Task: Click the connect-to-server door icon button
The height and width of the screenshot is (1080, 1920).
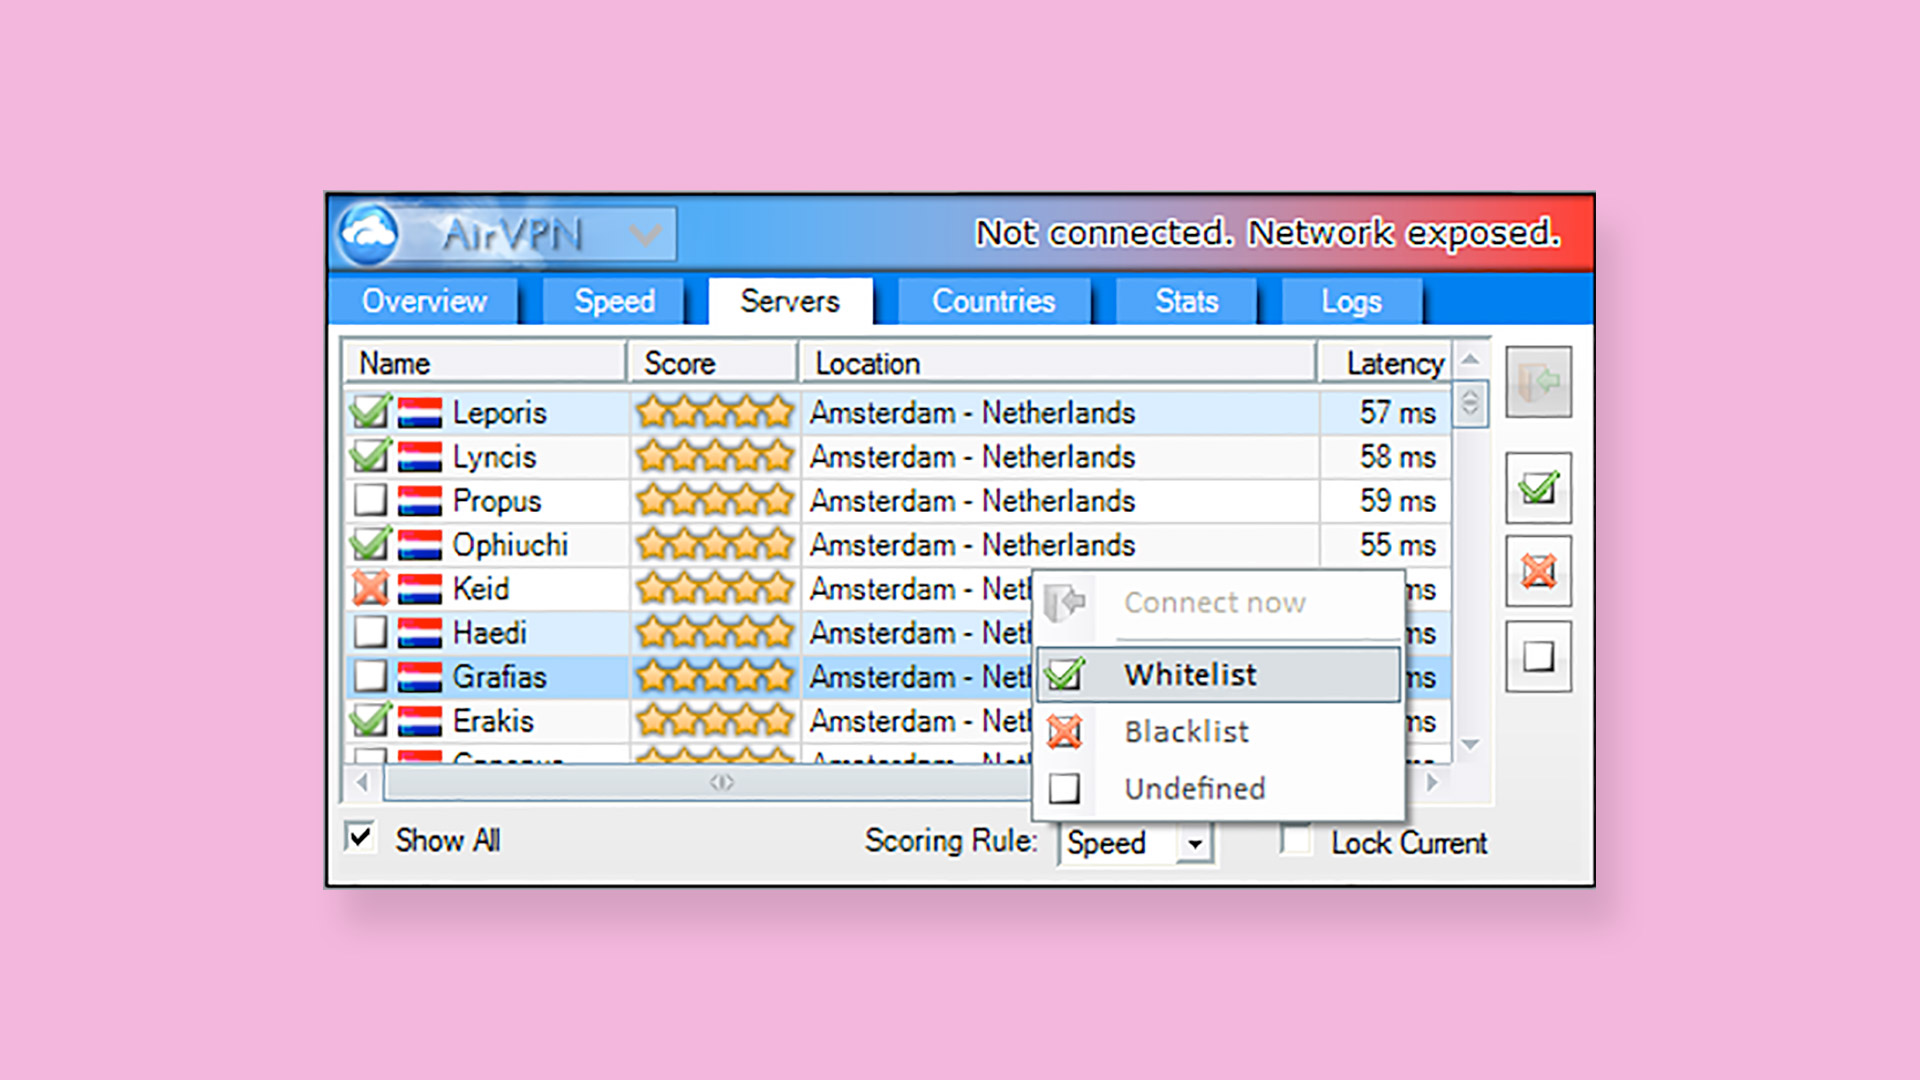Action: point(1538,381)
